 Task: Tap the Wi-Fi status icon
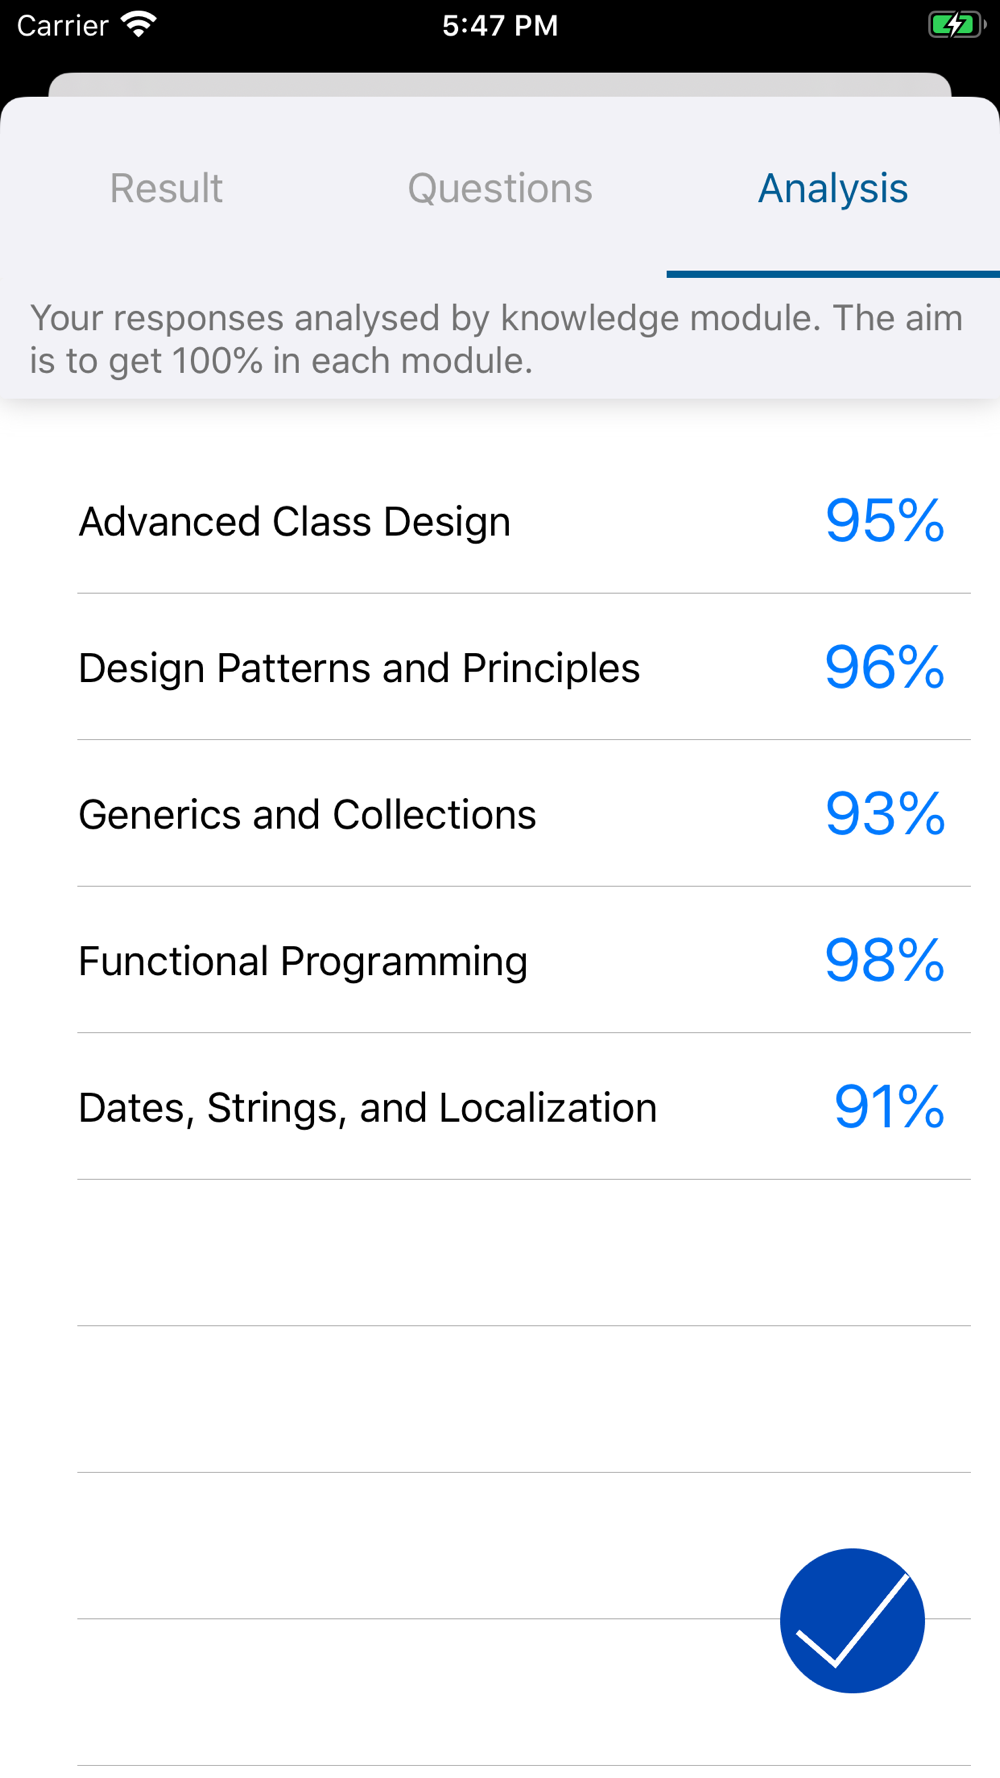click(x=139, y=24)
